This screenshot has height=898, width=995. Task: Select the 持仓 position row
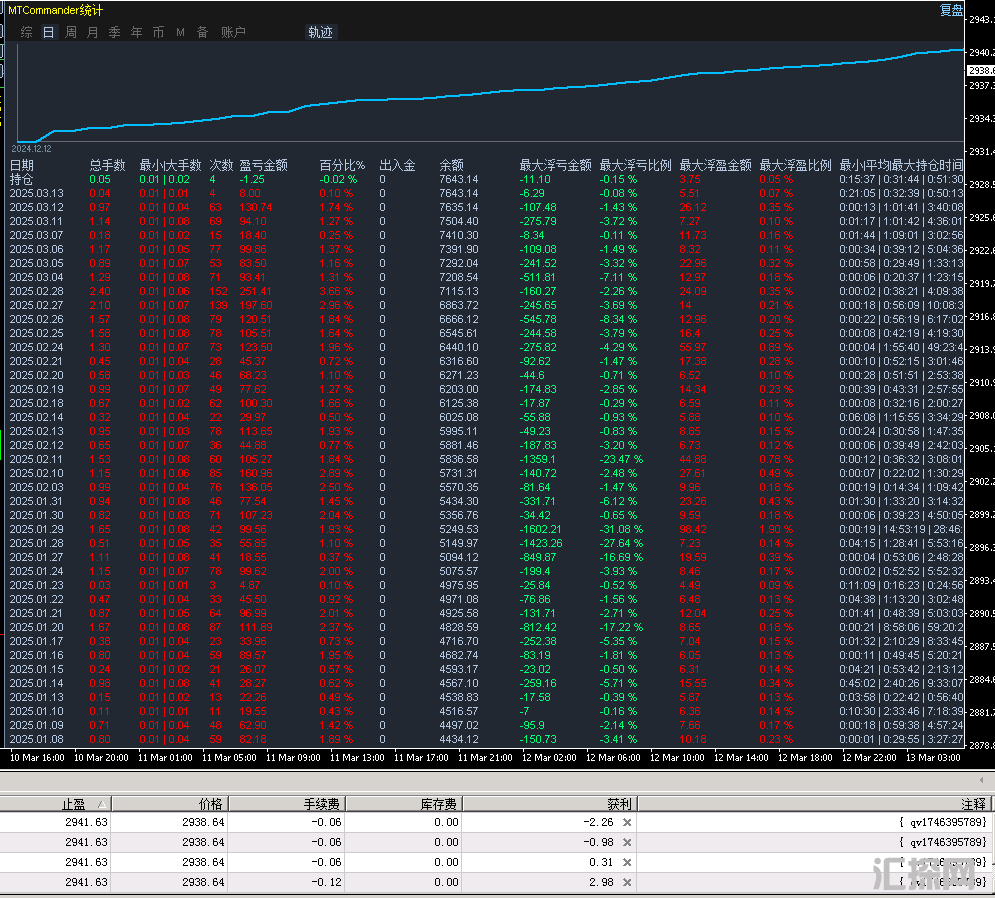pos(487,180)
